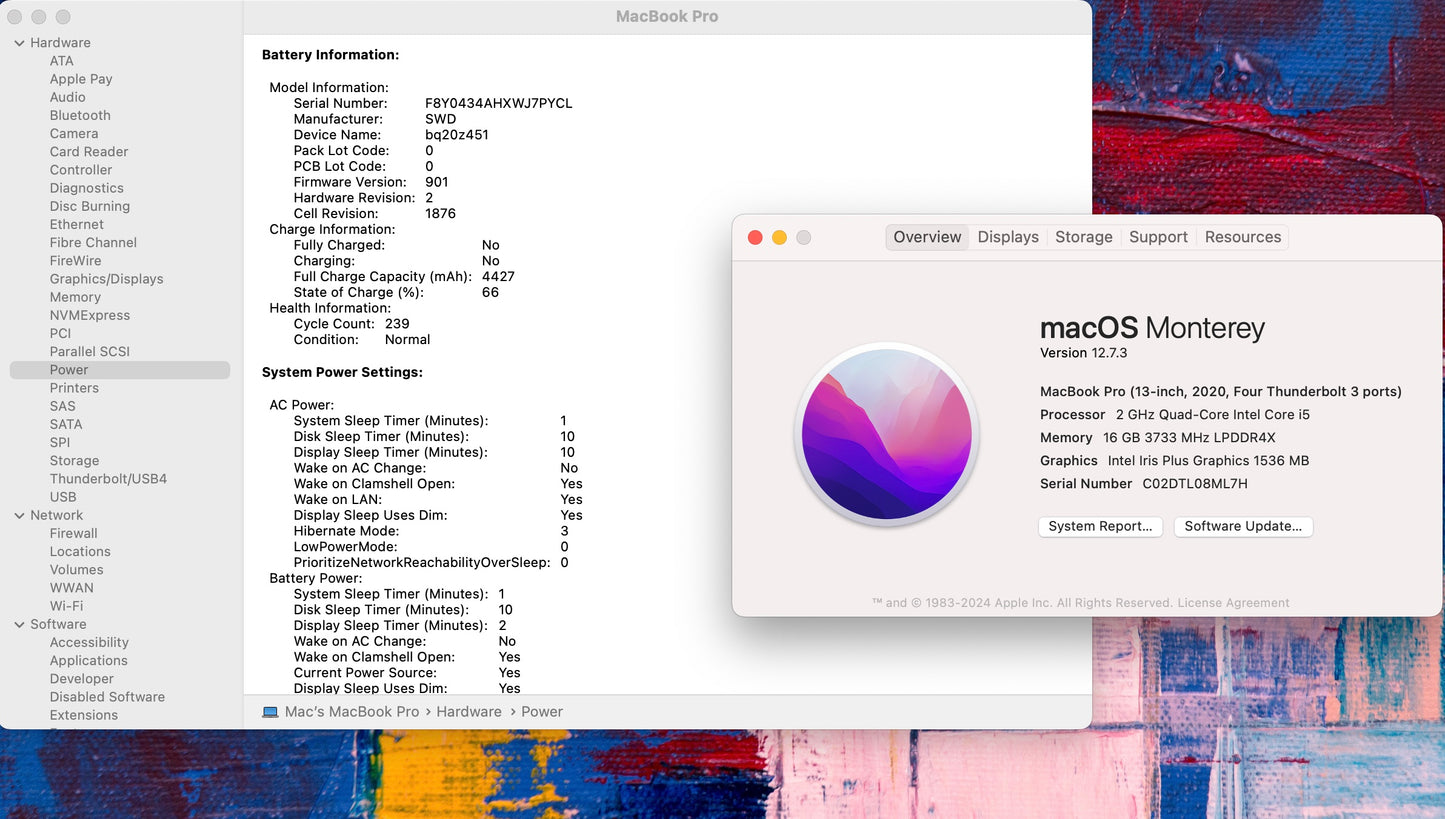Select Wi-Fi under Network

pos(66,606)
